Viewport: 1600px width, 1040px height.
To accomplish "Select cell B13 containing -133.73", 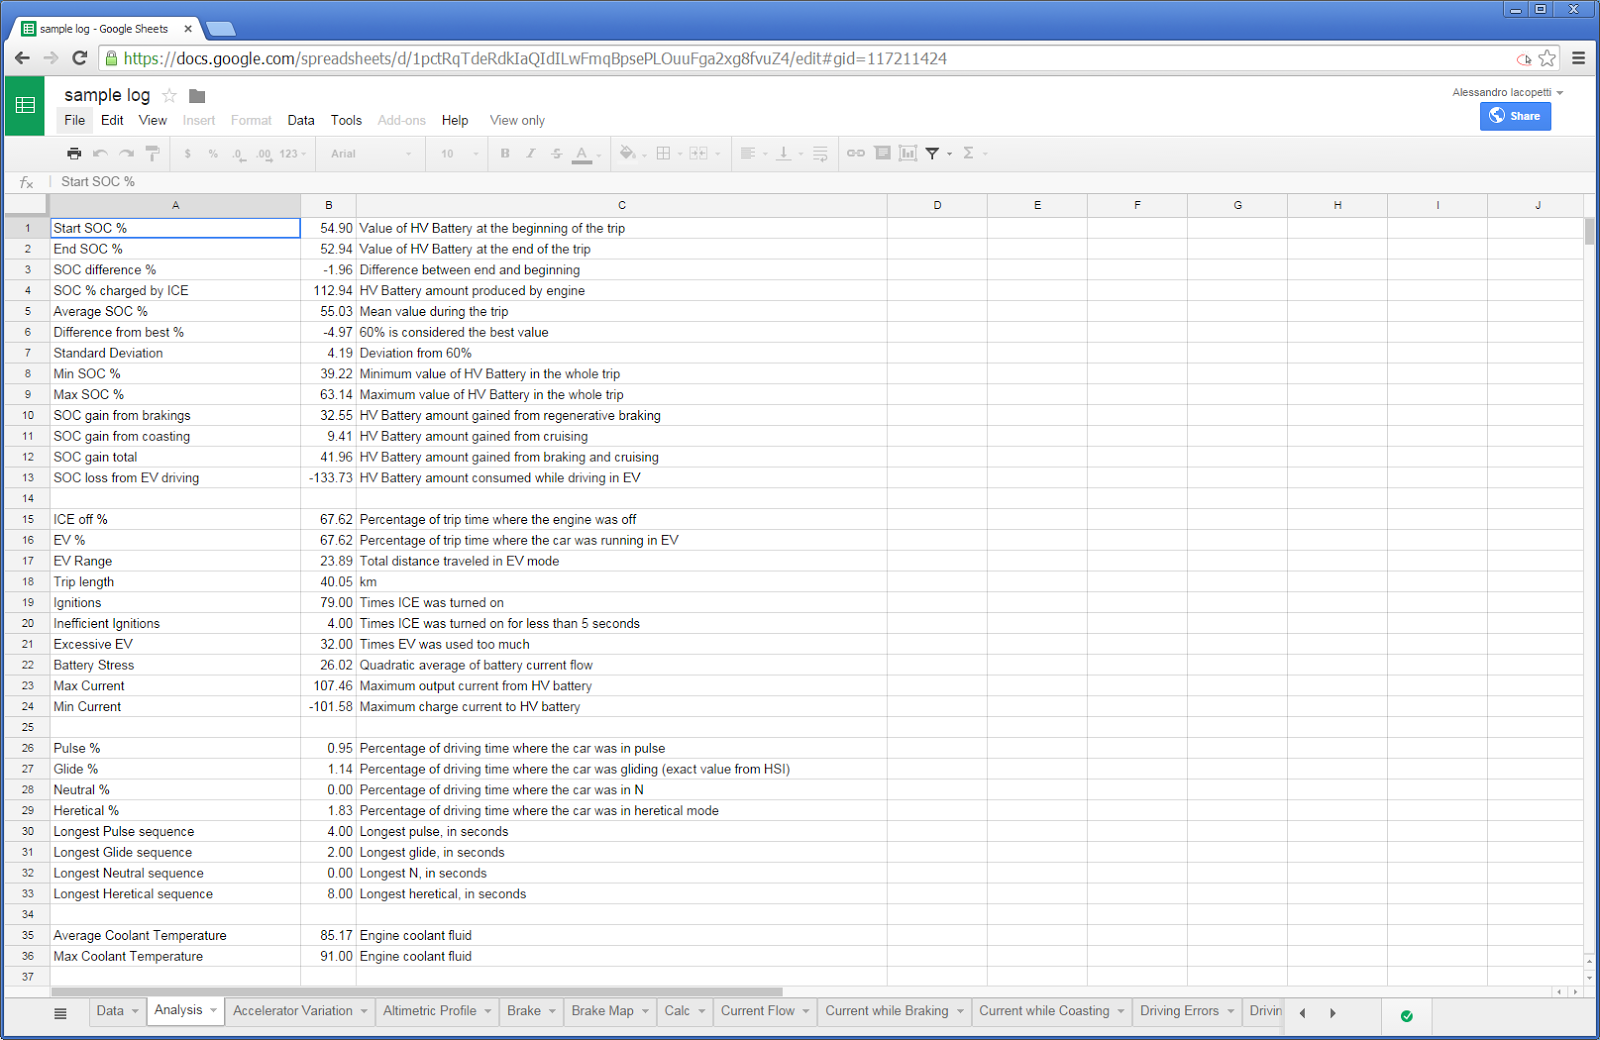I will coord(329,477).
